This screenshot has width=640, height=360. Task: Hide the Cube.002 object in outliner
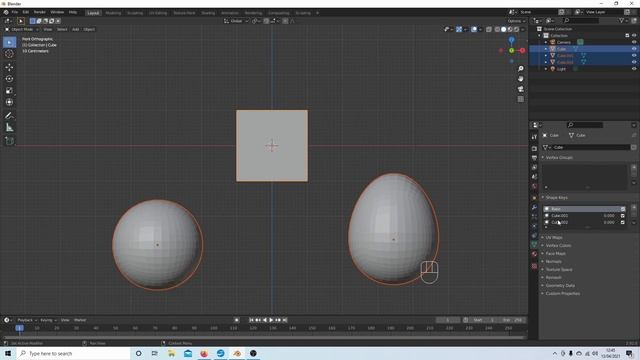(634, 62)
